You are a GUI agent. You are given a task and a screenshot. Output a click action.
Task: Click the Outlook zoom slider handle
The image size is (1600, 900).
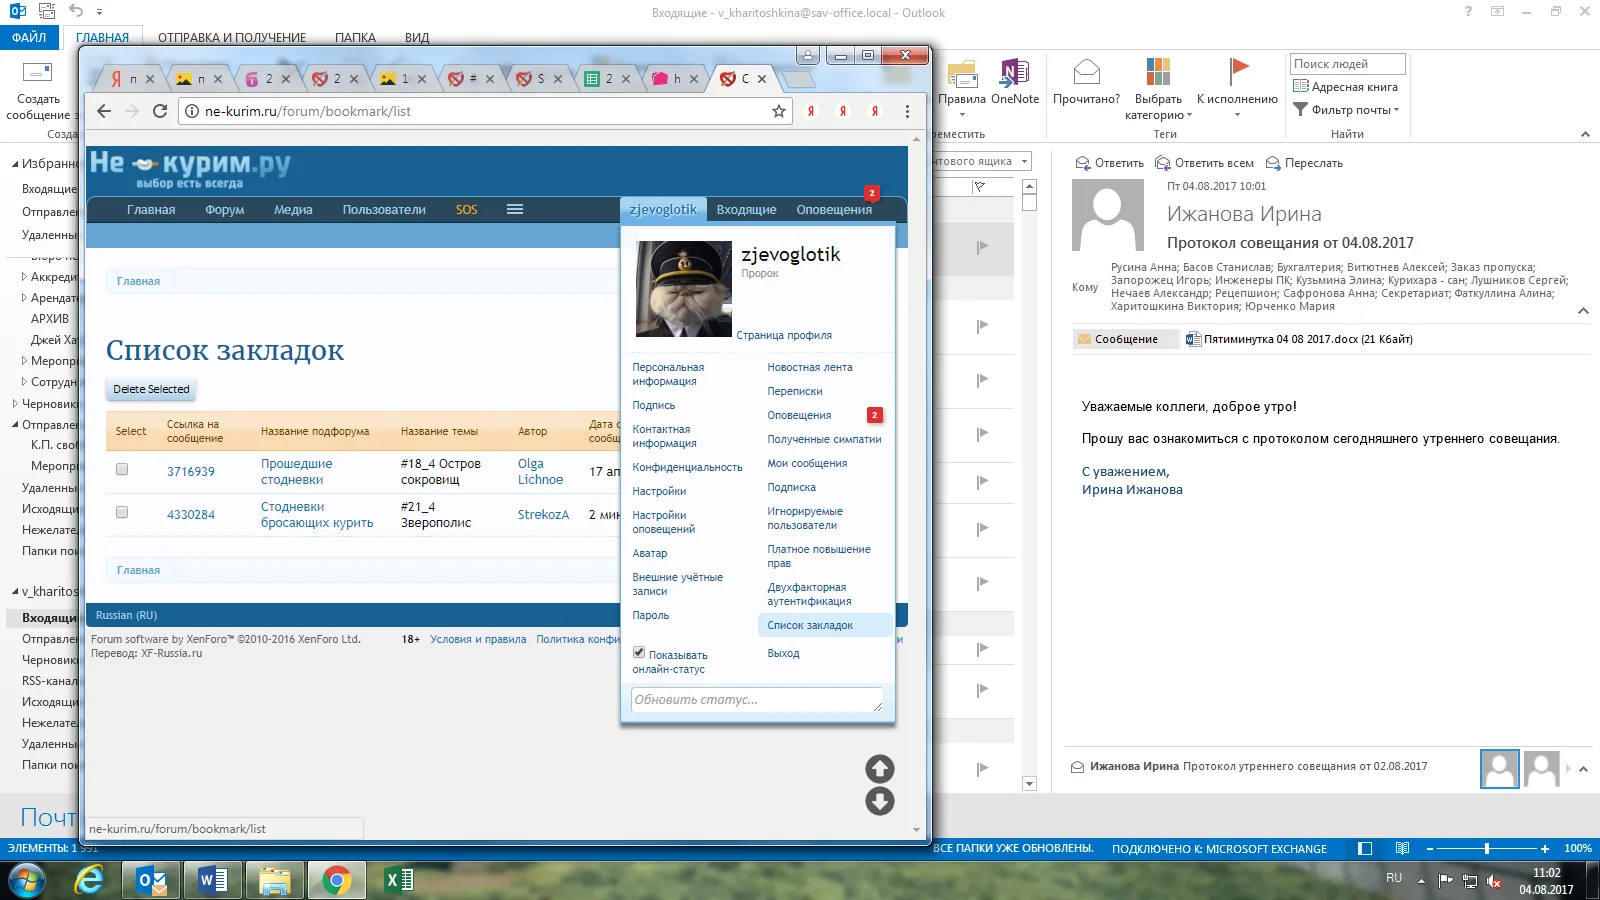point(1487,848)
